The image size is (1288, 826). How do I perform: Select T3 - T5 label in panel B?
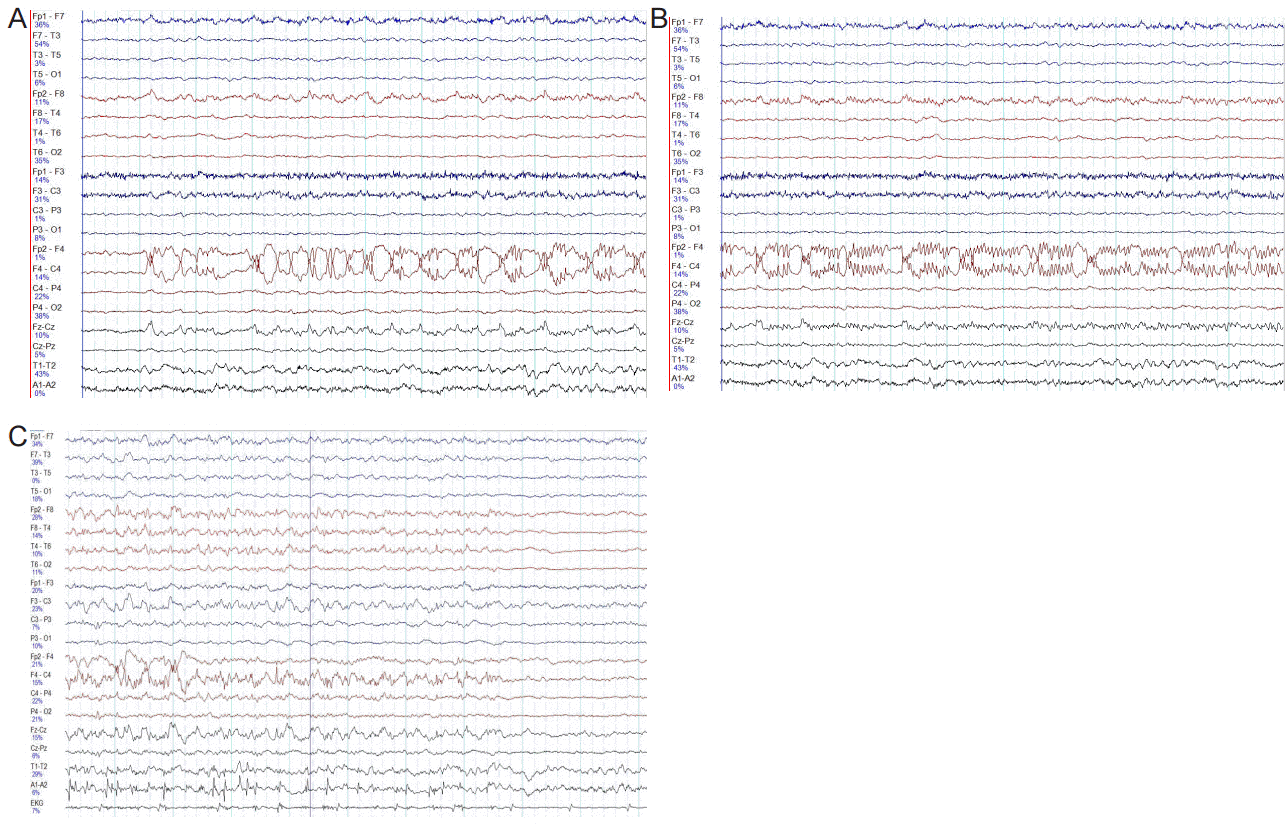tap(686, 60)
